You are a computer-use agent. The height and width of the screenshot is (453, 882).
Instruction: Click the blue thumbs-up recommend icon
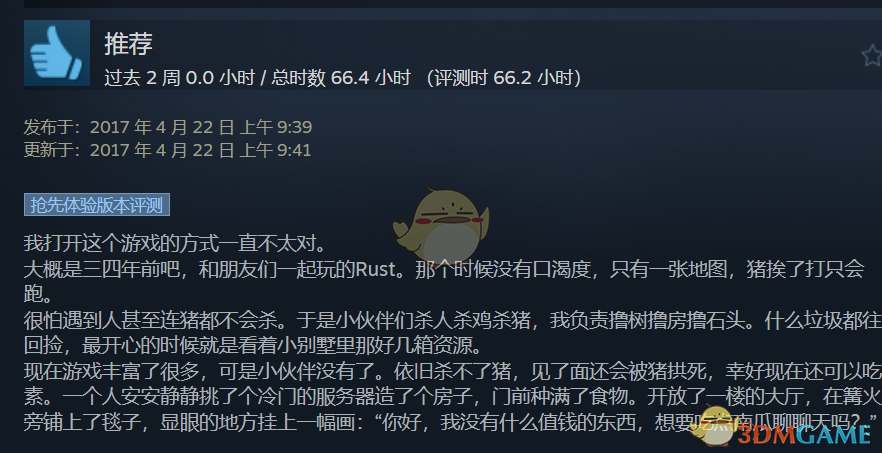(x=57, y=53)
